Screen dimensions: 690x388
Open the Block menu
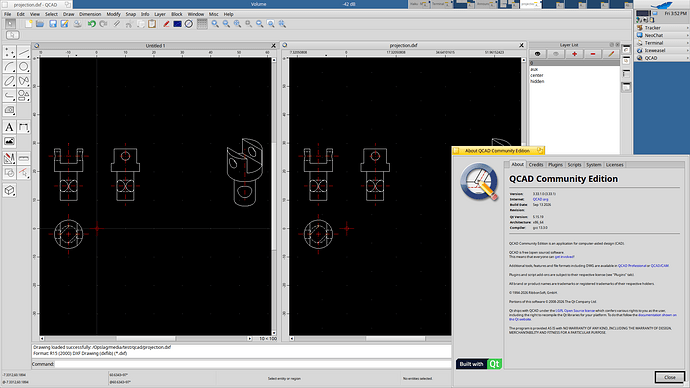tap(177, 14)
